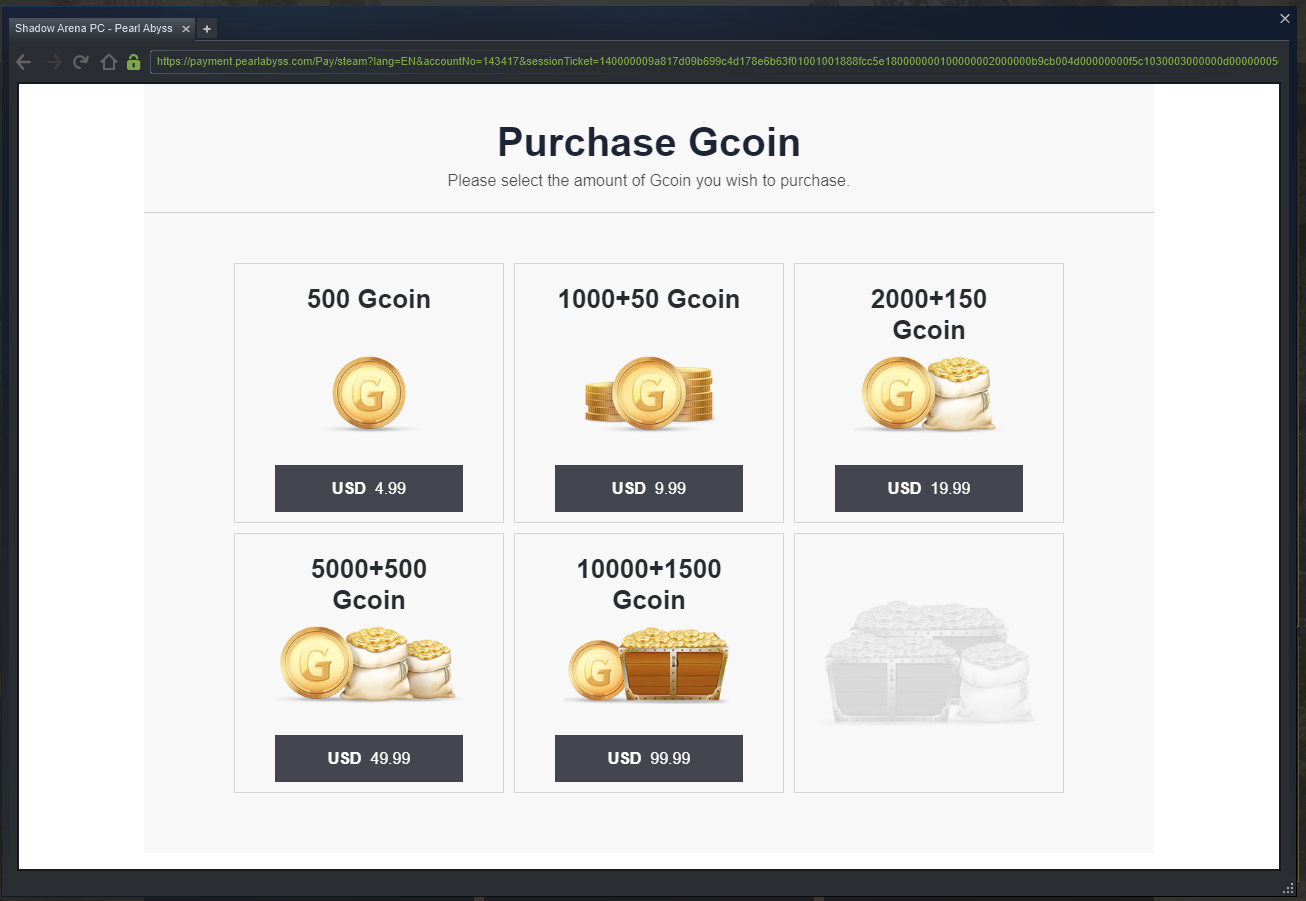View the green secure padlock icon
Viewport: 1306px width, 901px height.
pos(134,62)
